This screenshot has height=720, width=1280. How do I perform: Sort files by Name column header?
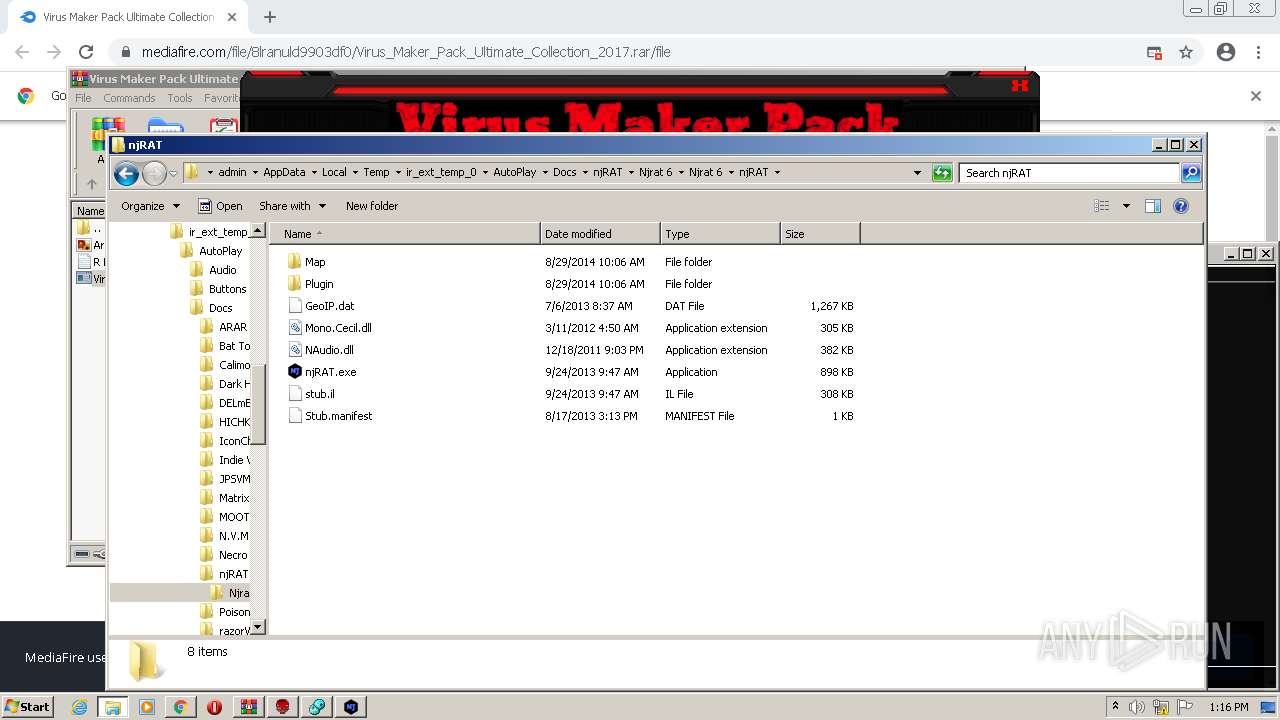pos(404,234)
